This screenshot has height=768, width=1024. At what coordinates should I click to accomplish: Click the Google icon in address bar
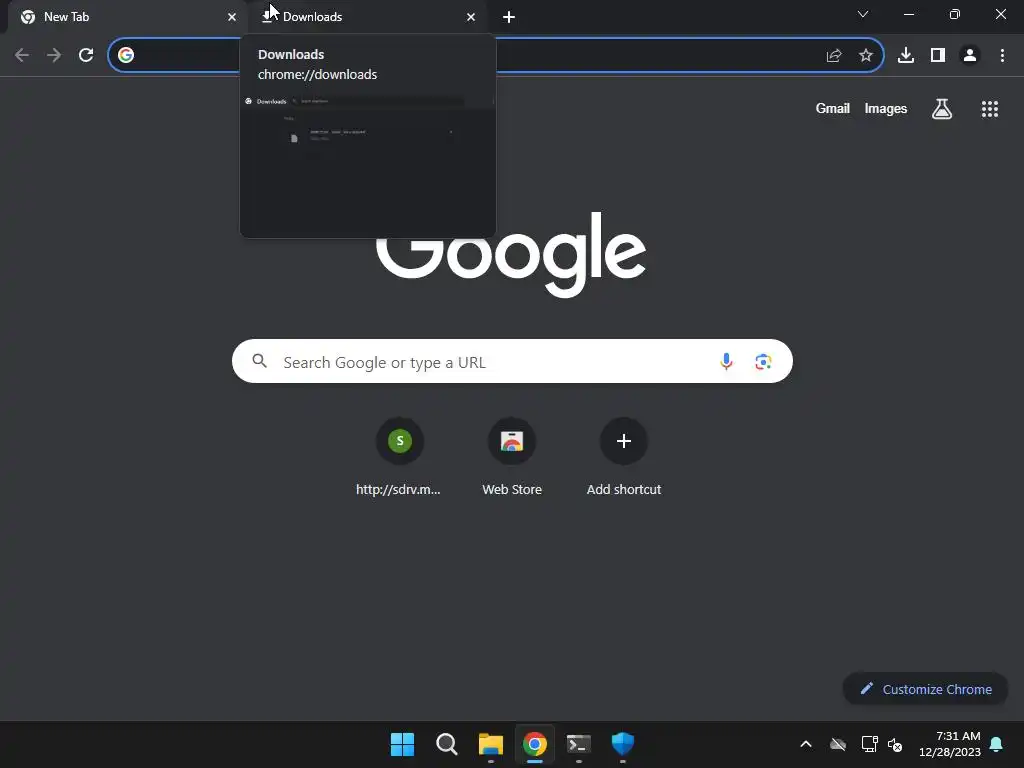pyautogui.click(x=126, y=55)
